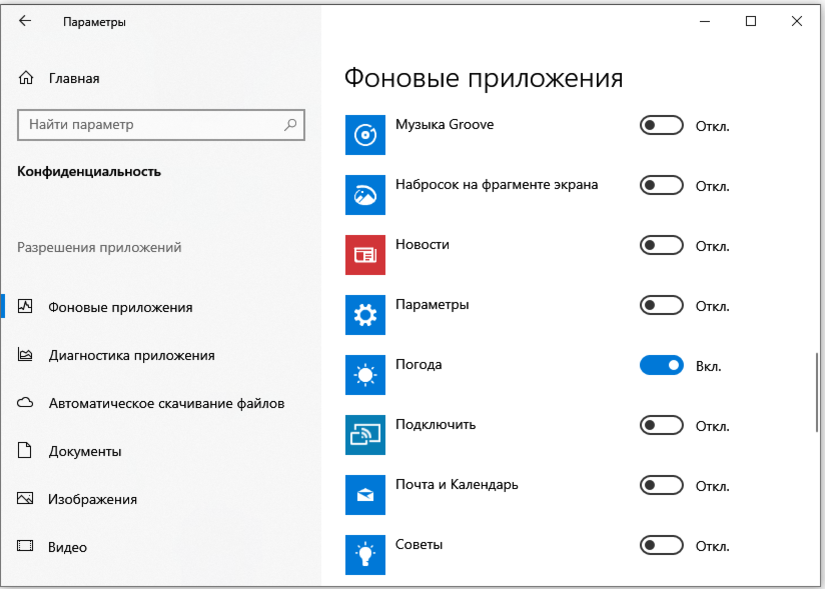The image size is (825, 589).
Task: Click the Найти параметр search field
Action: pyautogui.click(x=161, y=125)
